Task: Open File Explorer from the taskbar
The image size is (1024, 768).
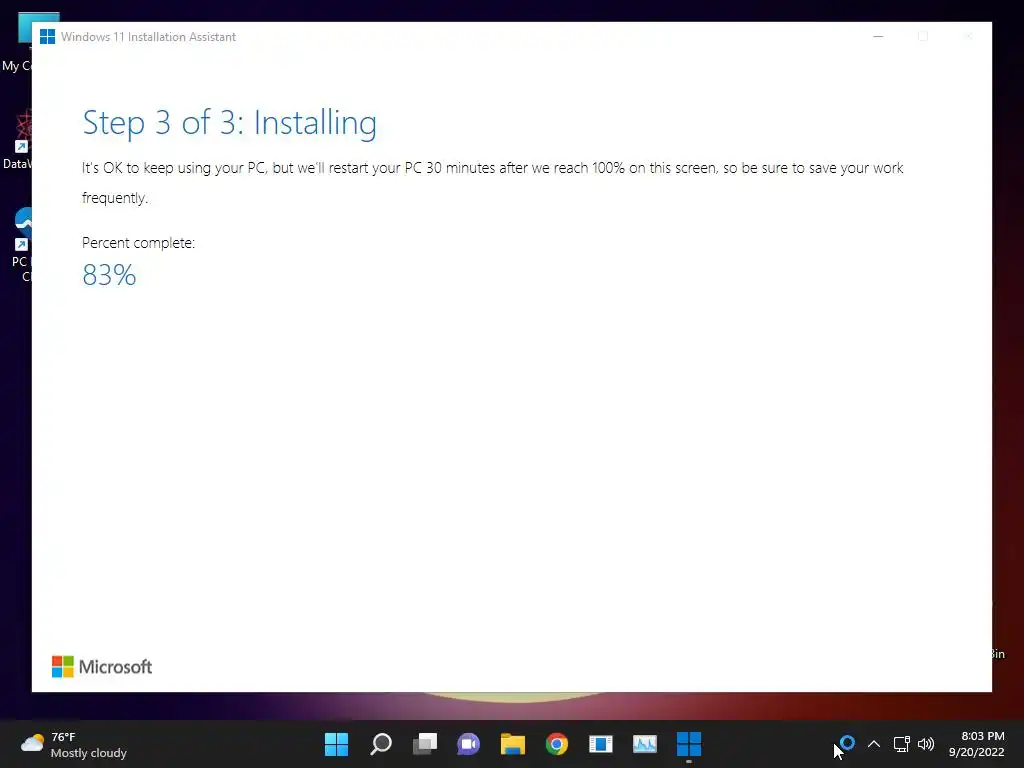Action: [x=513, y=744]
